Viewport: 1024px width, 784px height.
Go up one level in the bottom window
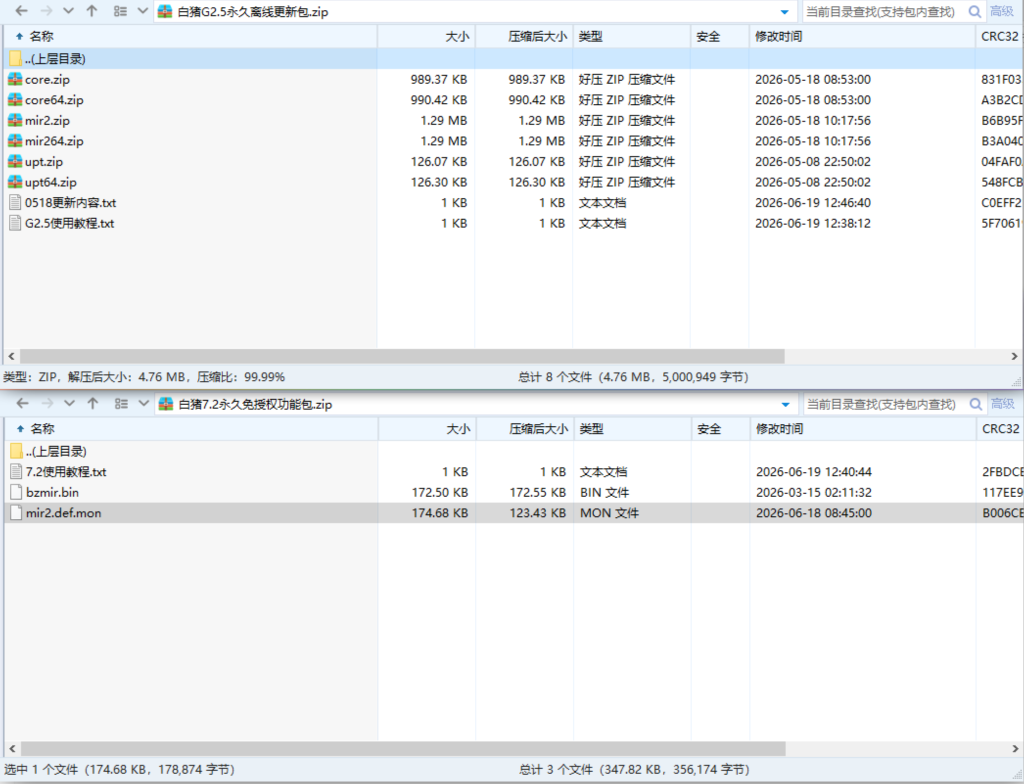pyautogui.click(x=93, y=404)
